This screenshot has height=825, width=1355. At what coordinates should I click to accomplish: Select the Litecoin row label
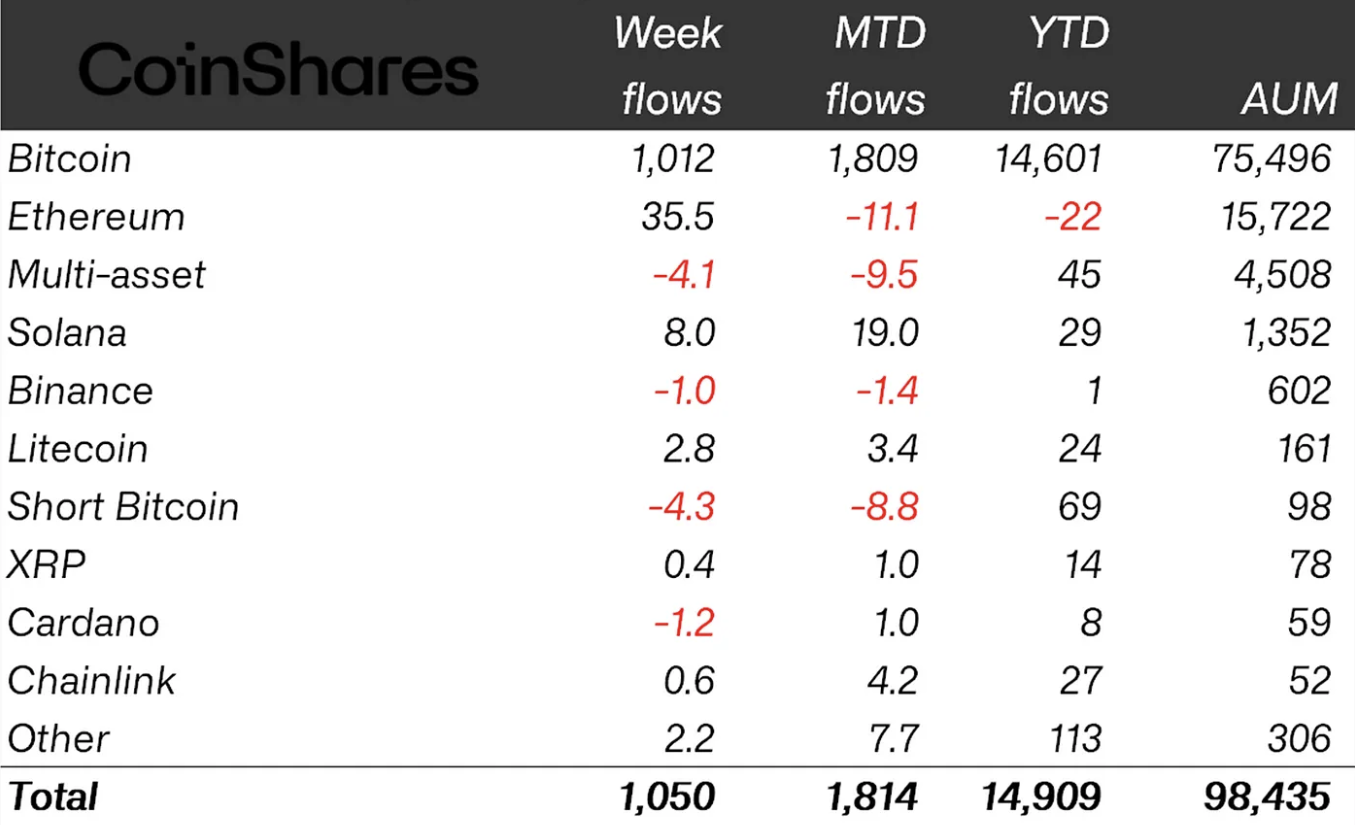pyautogui.click(x=78, y=449)
